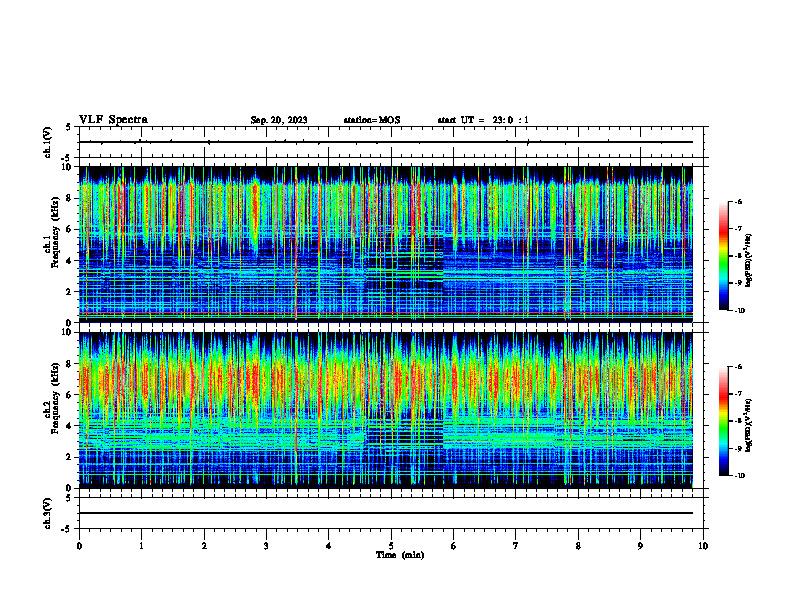Click the "ch.3(V)" axis label

48,513
